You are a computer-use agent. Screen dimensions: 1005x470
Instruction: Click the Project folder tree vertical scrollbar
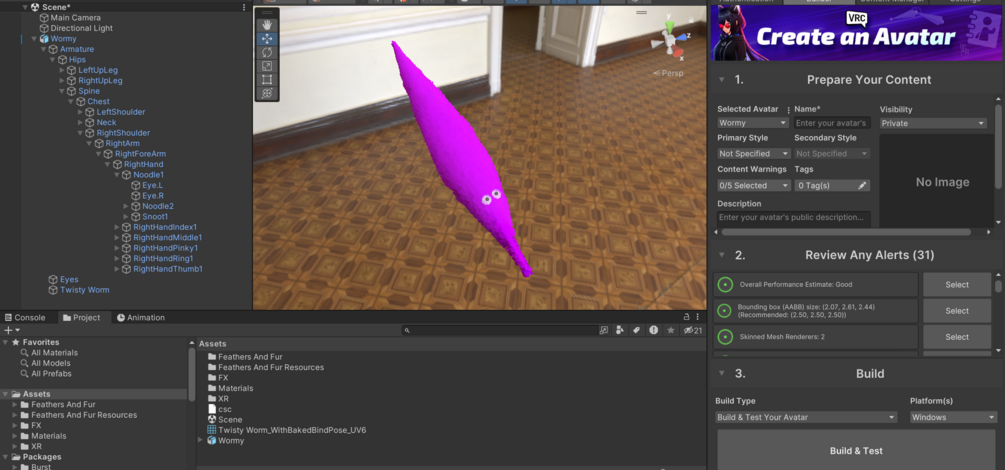(x=192, y=374)
